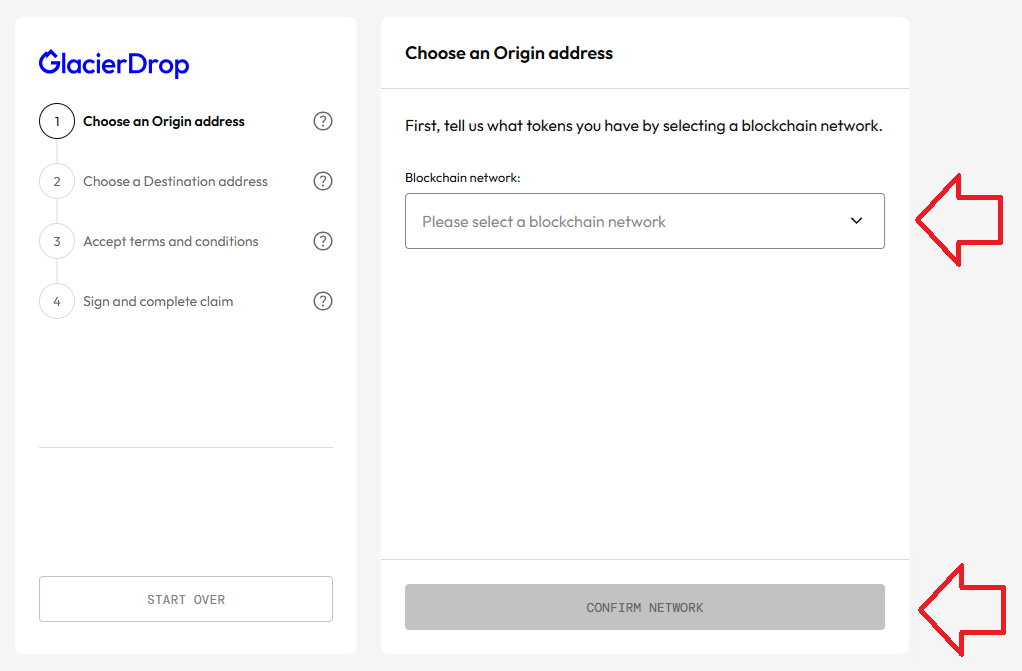Open help for Choose a Destination address
Image resolution: width=1022 pixels, height=671 pixels.
[x=323, y=181]
